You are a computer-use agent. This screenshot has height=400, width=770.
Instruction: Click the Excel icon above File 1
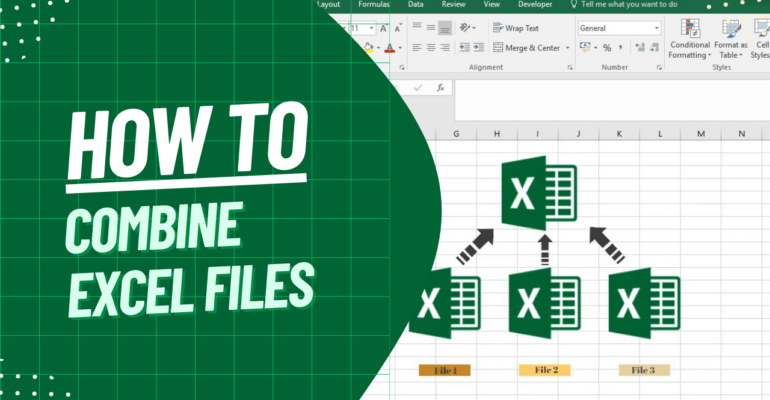coord(444,303)
